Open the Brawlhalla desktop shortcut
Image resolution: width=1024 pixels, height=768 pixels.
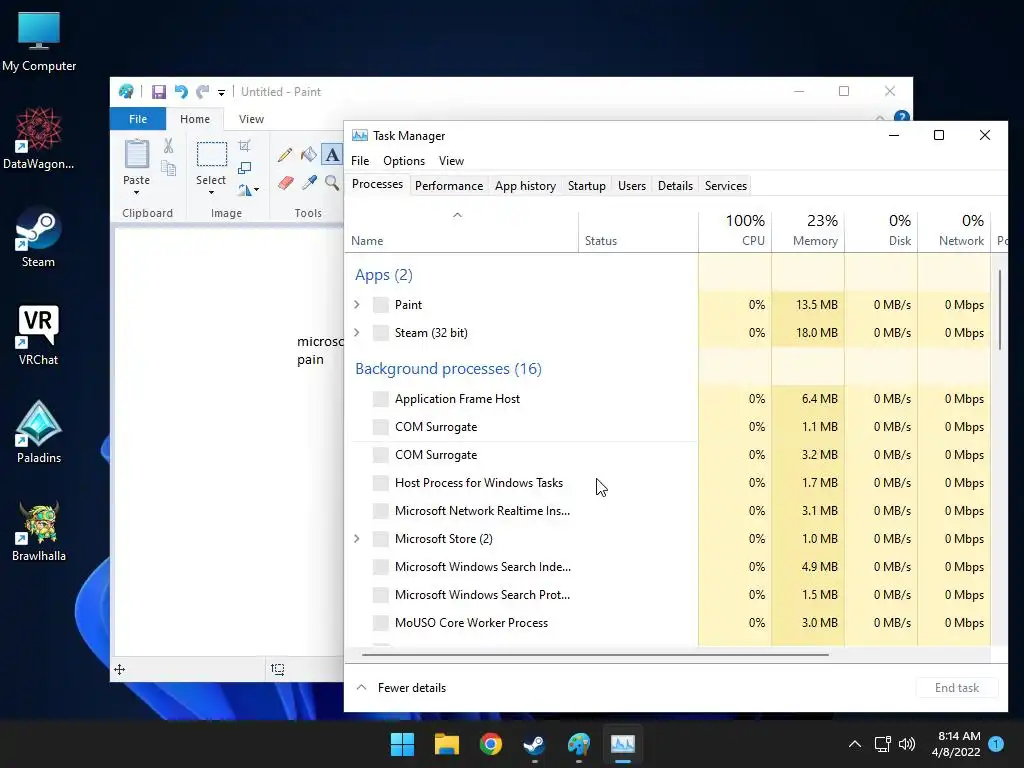tap(39, 531)
